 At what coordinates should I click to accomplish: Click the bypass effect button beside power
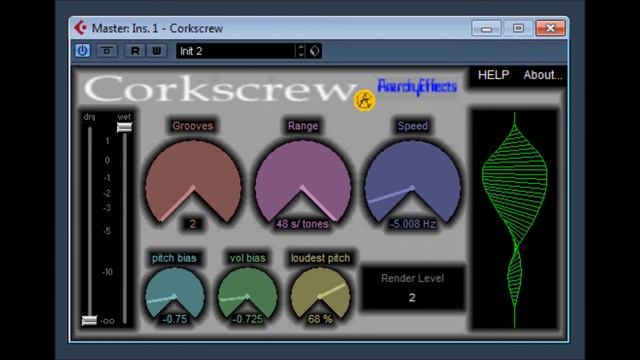click(107, 51)
